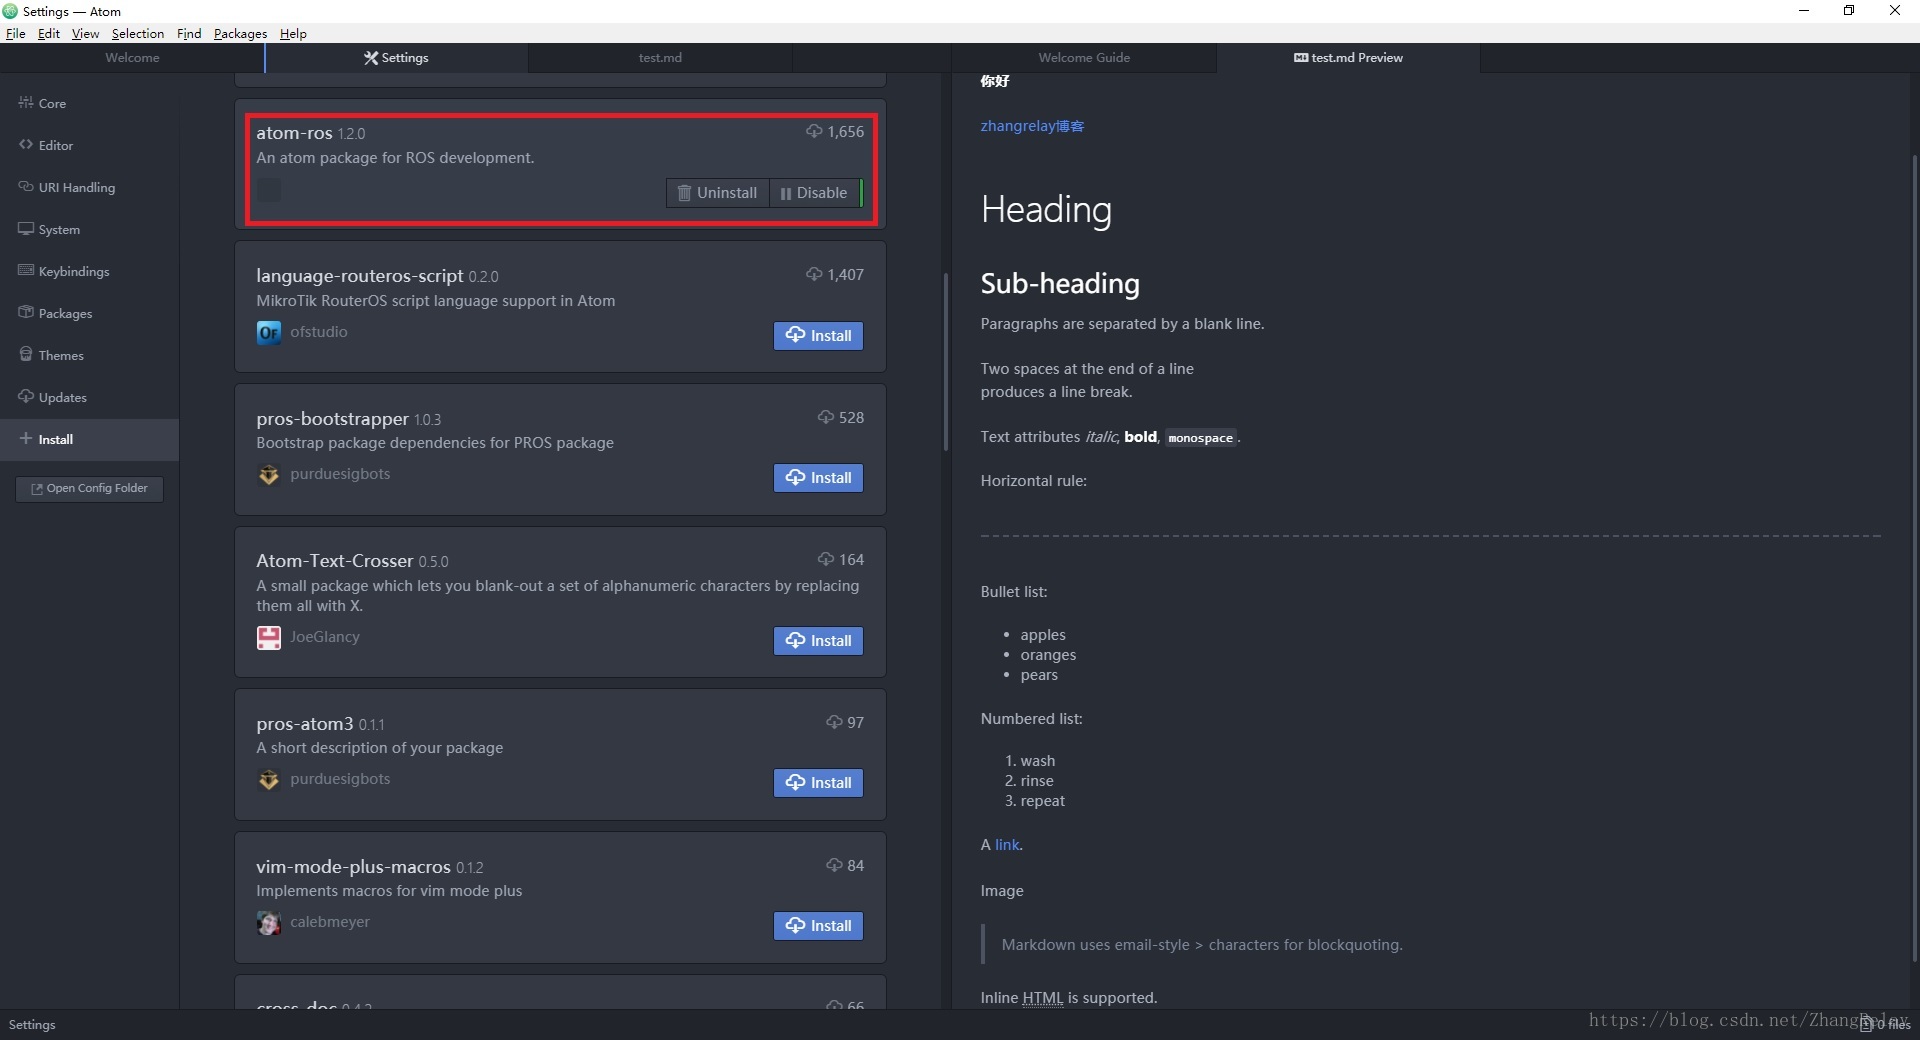Click calebmeyer author avatar icon
Image resolution: width=1920 pixels, height=1040 pixels.
(269, 923)
